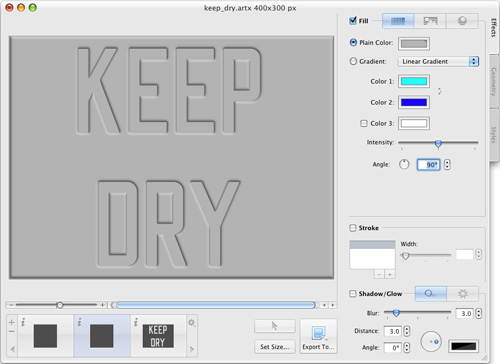Click the fill Angle dial
This screenshot has height=364, width=500.
404,164
